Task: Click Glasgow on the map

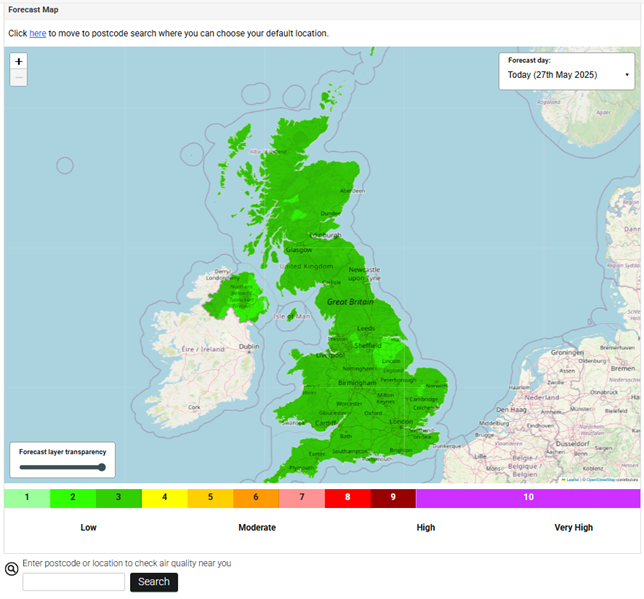Action: point(299,250)
